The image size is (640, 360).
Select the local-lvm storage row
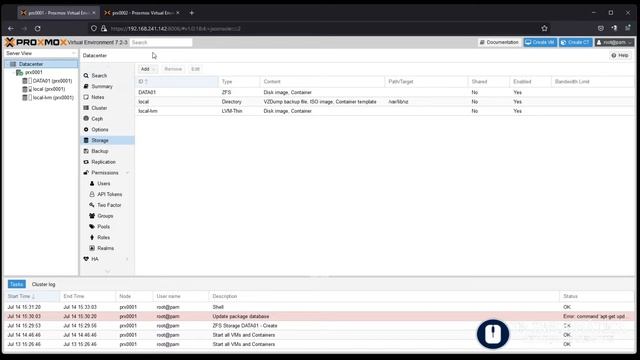[x=385, y=111]
